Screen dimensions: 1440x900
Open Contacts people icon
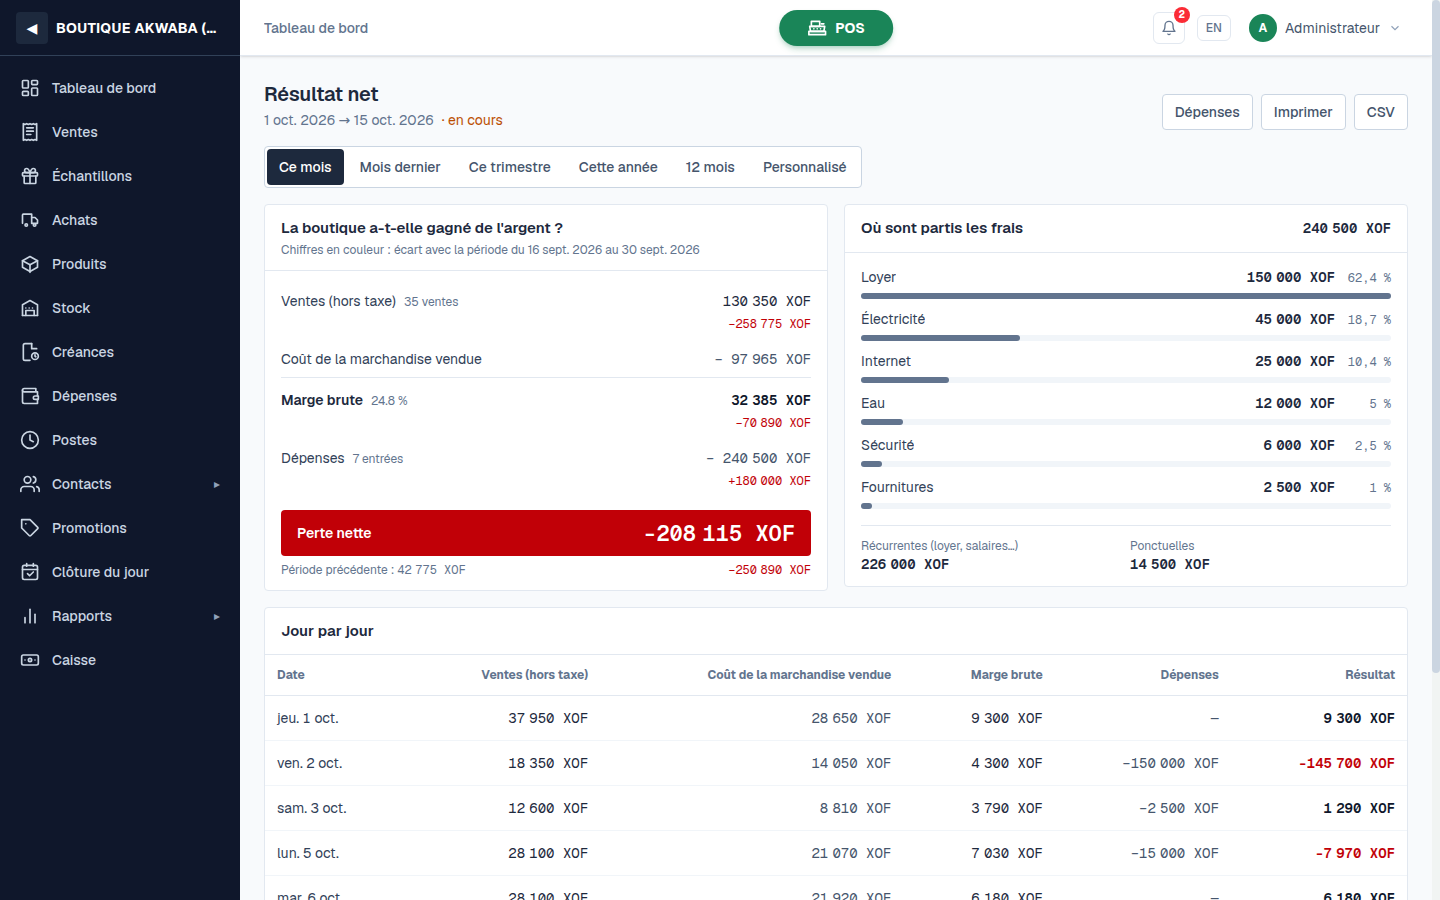click(30, 484)
